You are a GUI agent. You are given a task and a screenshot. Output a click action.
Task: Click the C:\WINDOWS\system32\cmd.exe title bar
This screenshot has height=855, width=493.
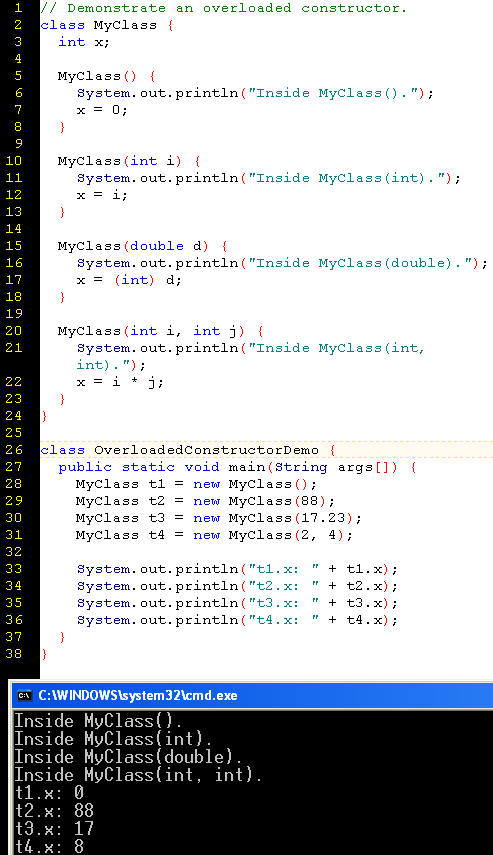pos(251,695)
